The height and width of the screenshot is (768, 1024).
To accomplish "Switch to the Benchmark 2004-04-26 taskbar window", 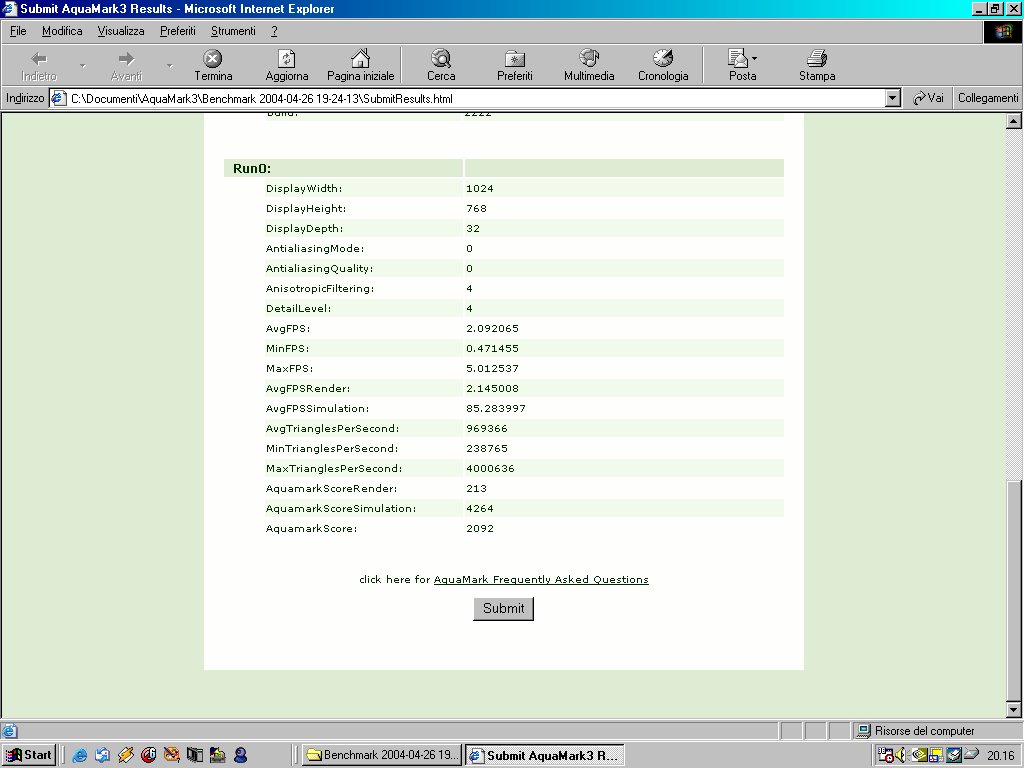I will coord(382,755).
